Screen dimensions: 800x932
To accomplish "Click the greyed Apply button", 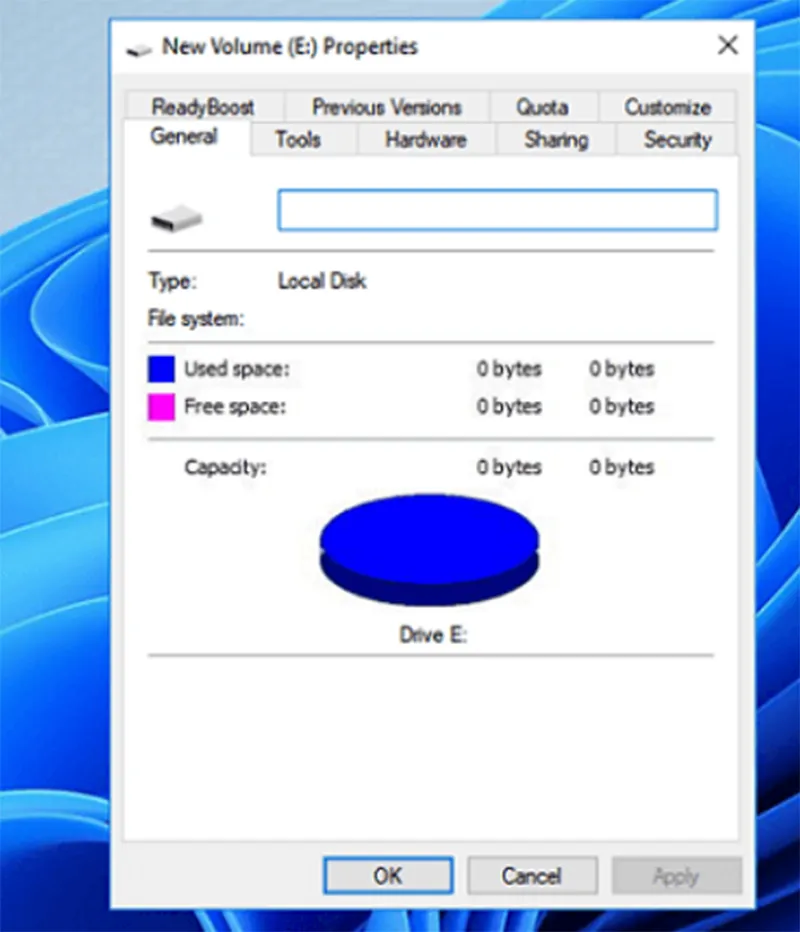I will coord(676,876).
